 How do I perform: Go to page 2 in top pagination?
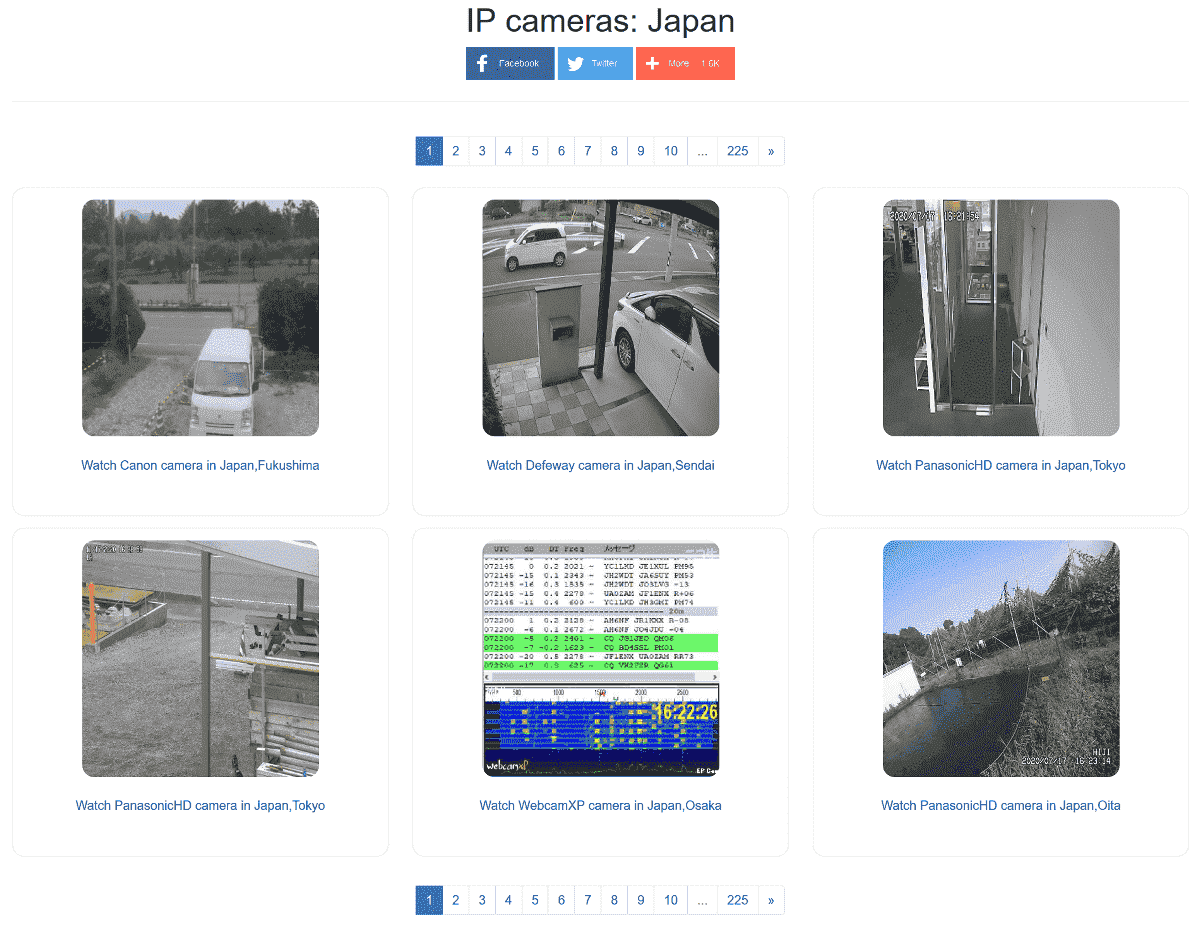click(x=455, y=151)
